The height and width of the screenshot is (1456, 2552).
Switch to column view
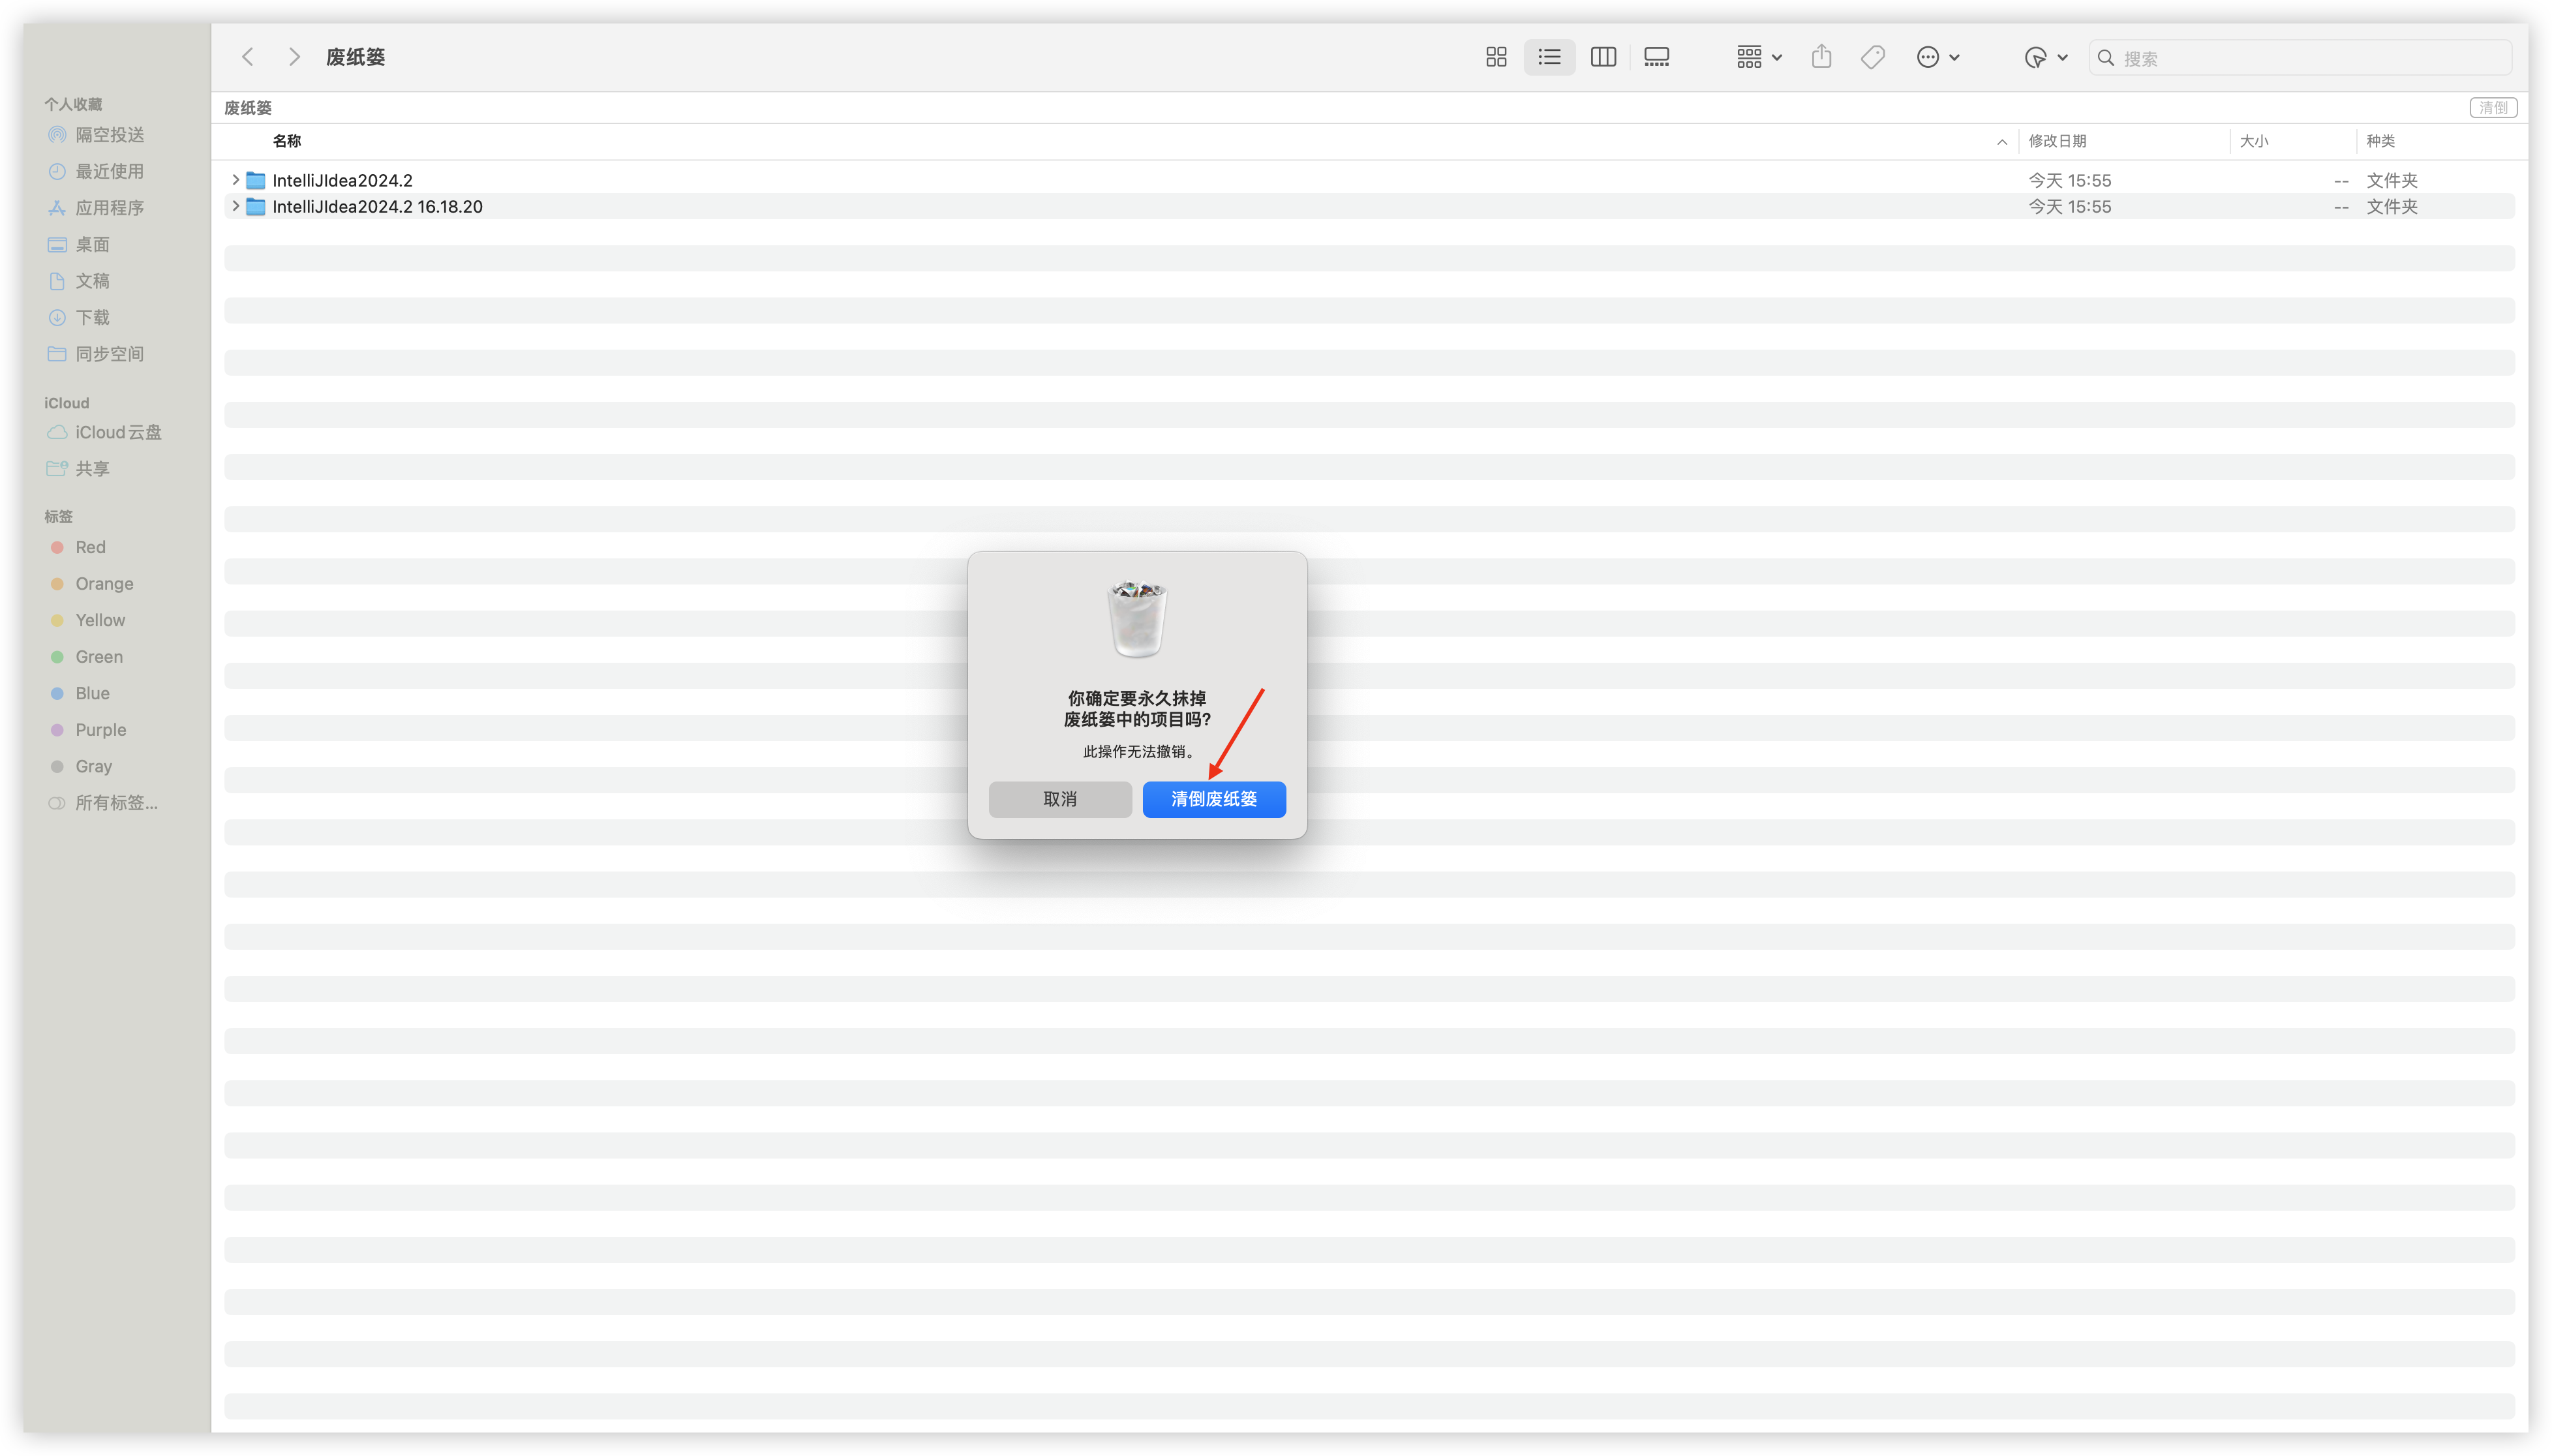pyautogui.click(x=1603, y=57)
